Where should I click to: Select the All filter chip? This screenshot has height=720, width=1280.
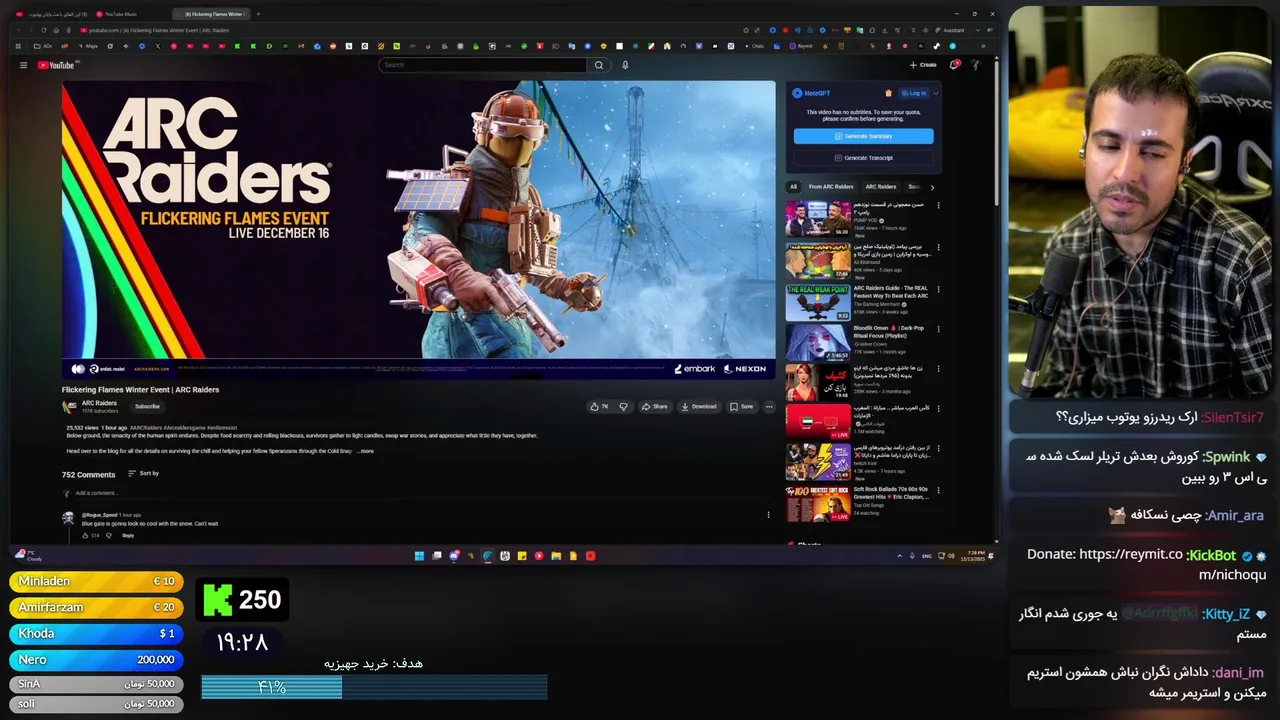(793, 187)
